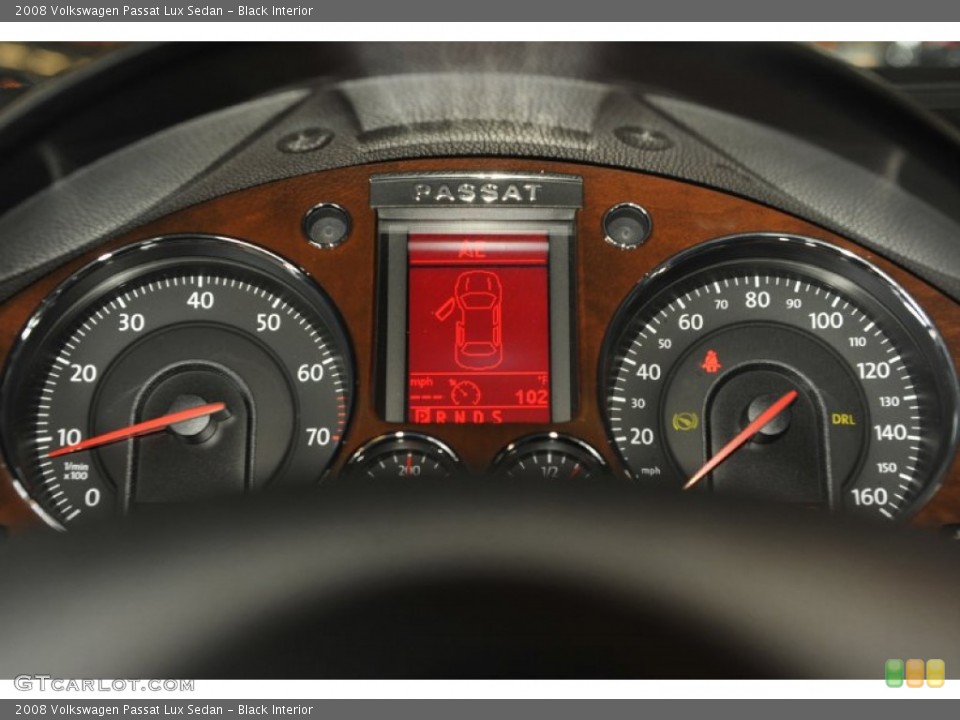
Task: Click the large 20 on the speedometer
Action: click(x=642, y=437)
